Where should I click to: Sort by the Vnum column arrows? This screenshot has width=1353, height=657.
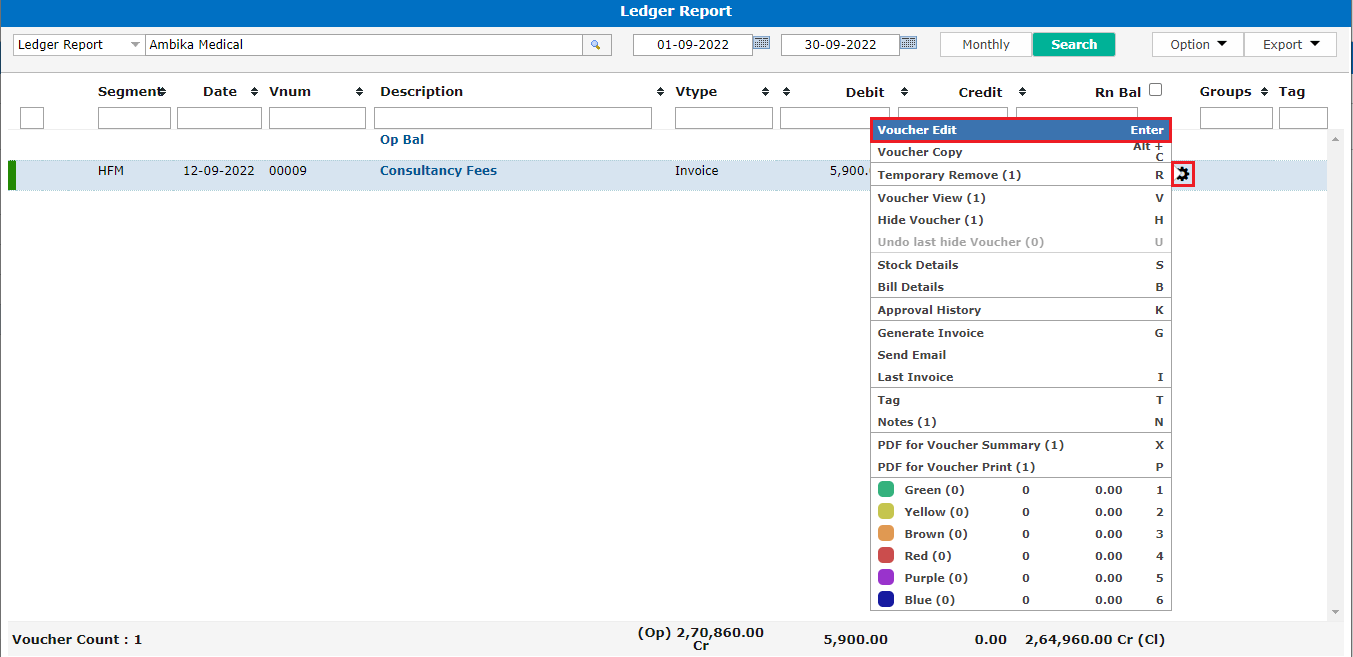(x=359, y=92)
